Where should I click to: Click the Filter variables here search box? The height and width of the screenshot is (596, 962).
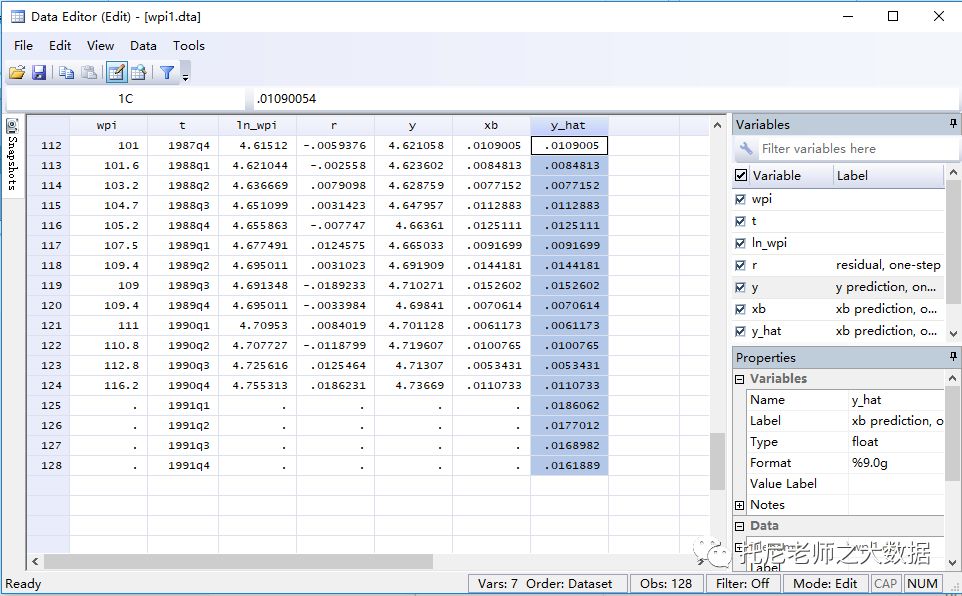pyautogui.click(x=857, y=149)
